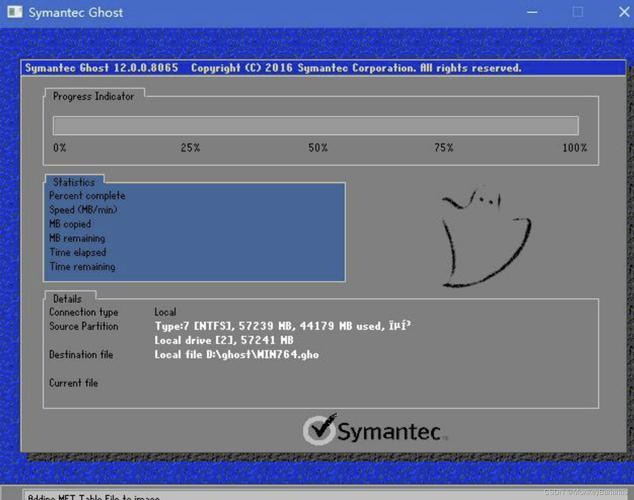This screenshot has height=500, width=634.
Task: Click the 0% progress mark
Action: [x=59, y=148]
